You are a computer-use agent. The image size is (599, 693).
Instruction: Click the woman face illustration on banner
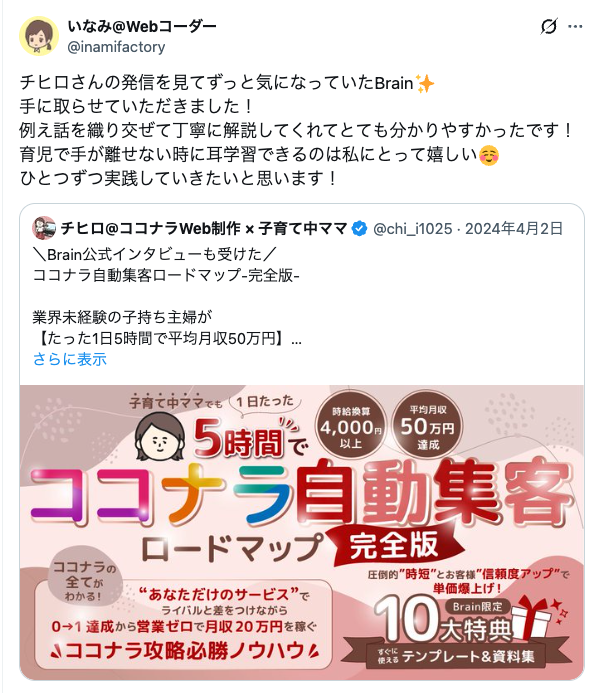(160, 437)
